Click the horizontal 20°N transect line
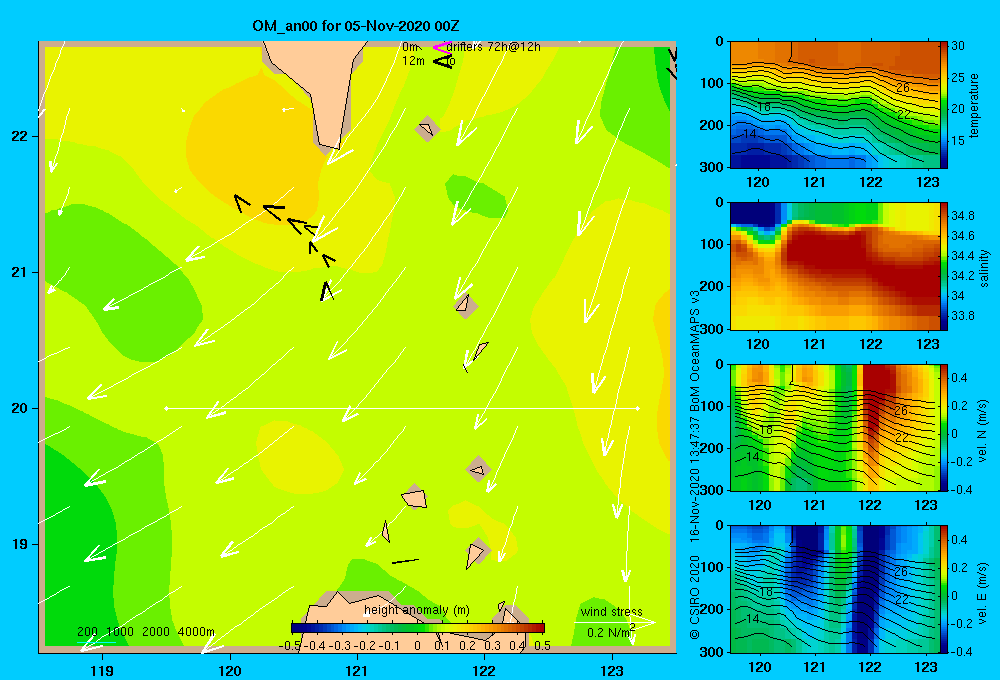The image size is (1000, 680). click(402, 408)
